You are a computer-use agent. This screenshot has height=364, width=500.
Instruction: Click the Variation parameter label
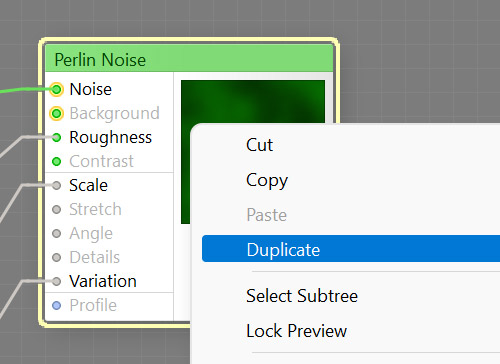pyautogui.click(x=103, y=281)
